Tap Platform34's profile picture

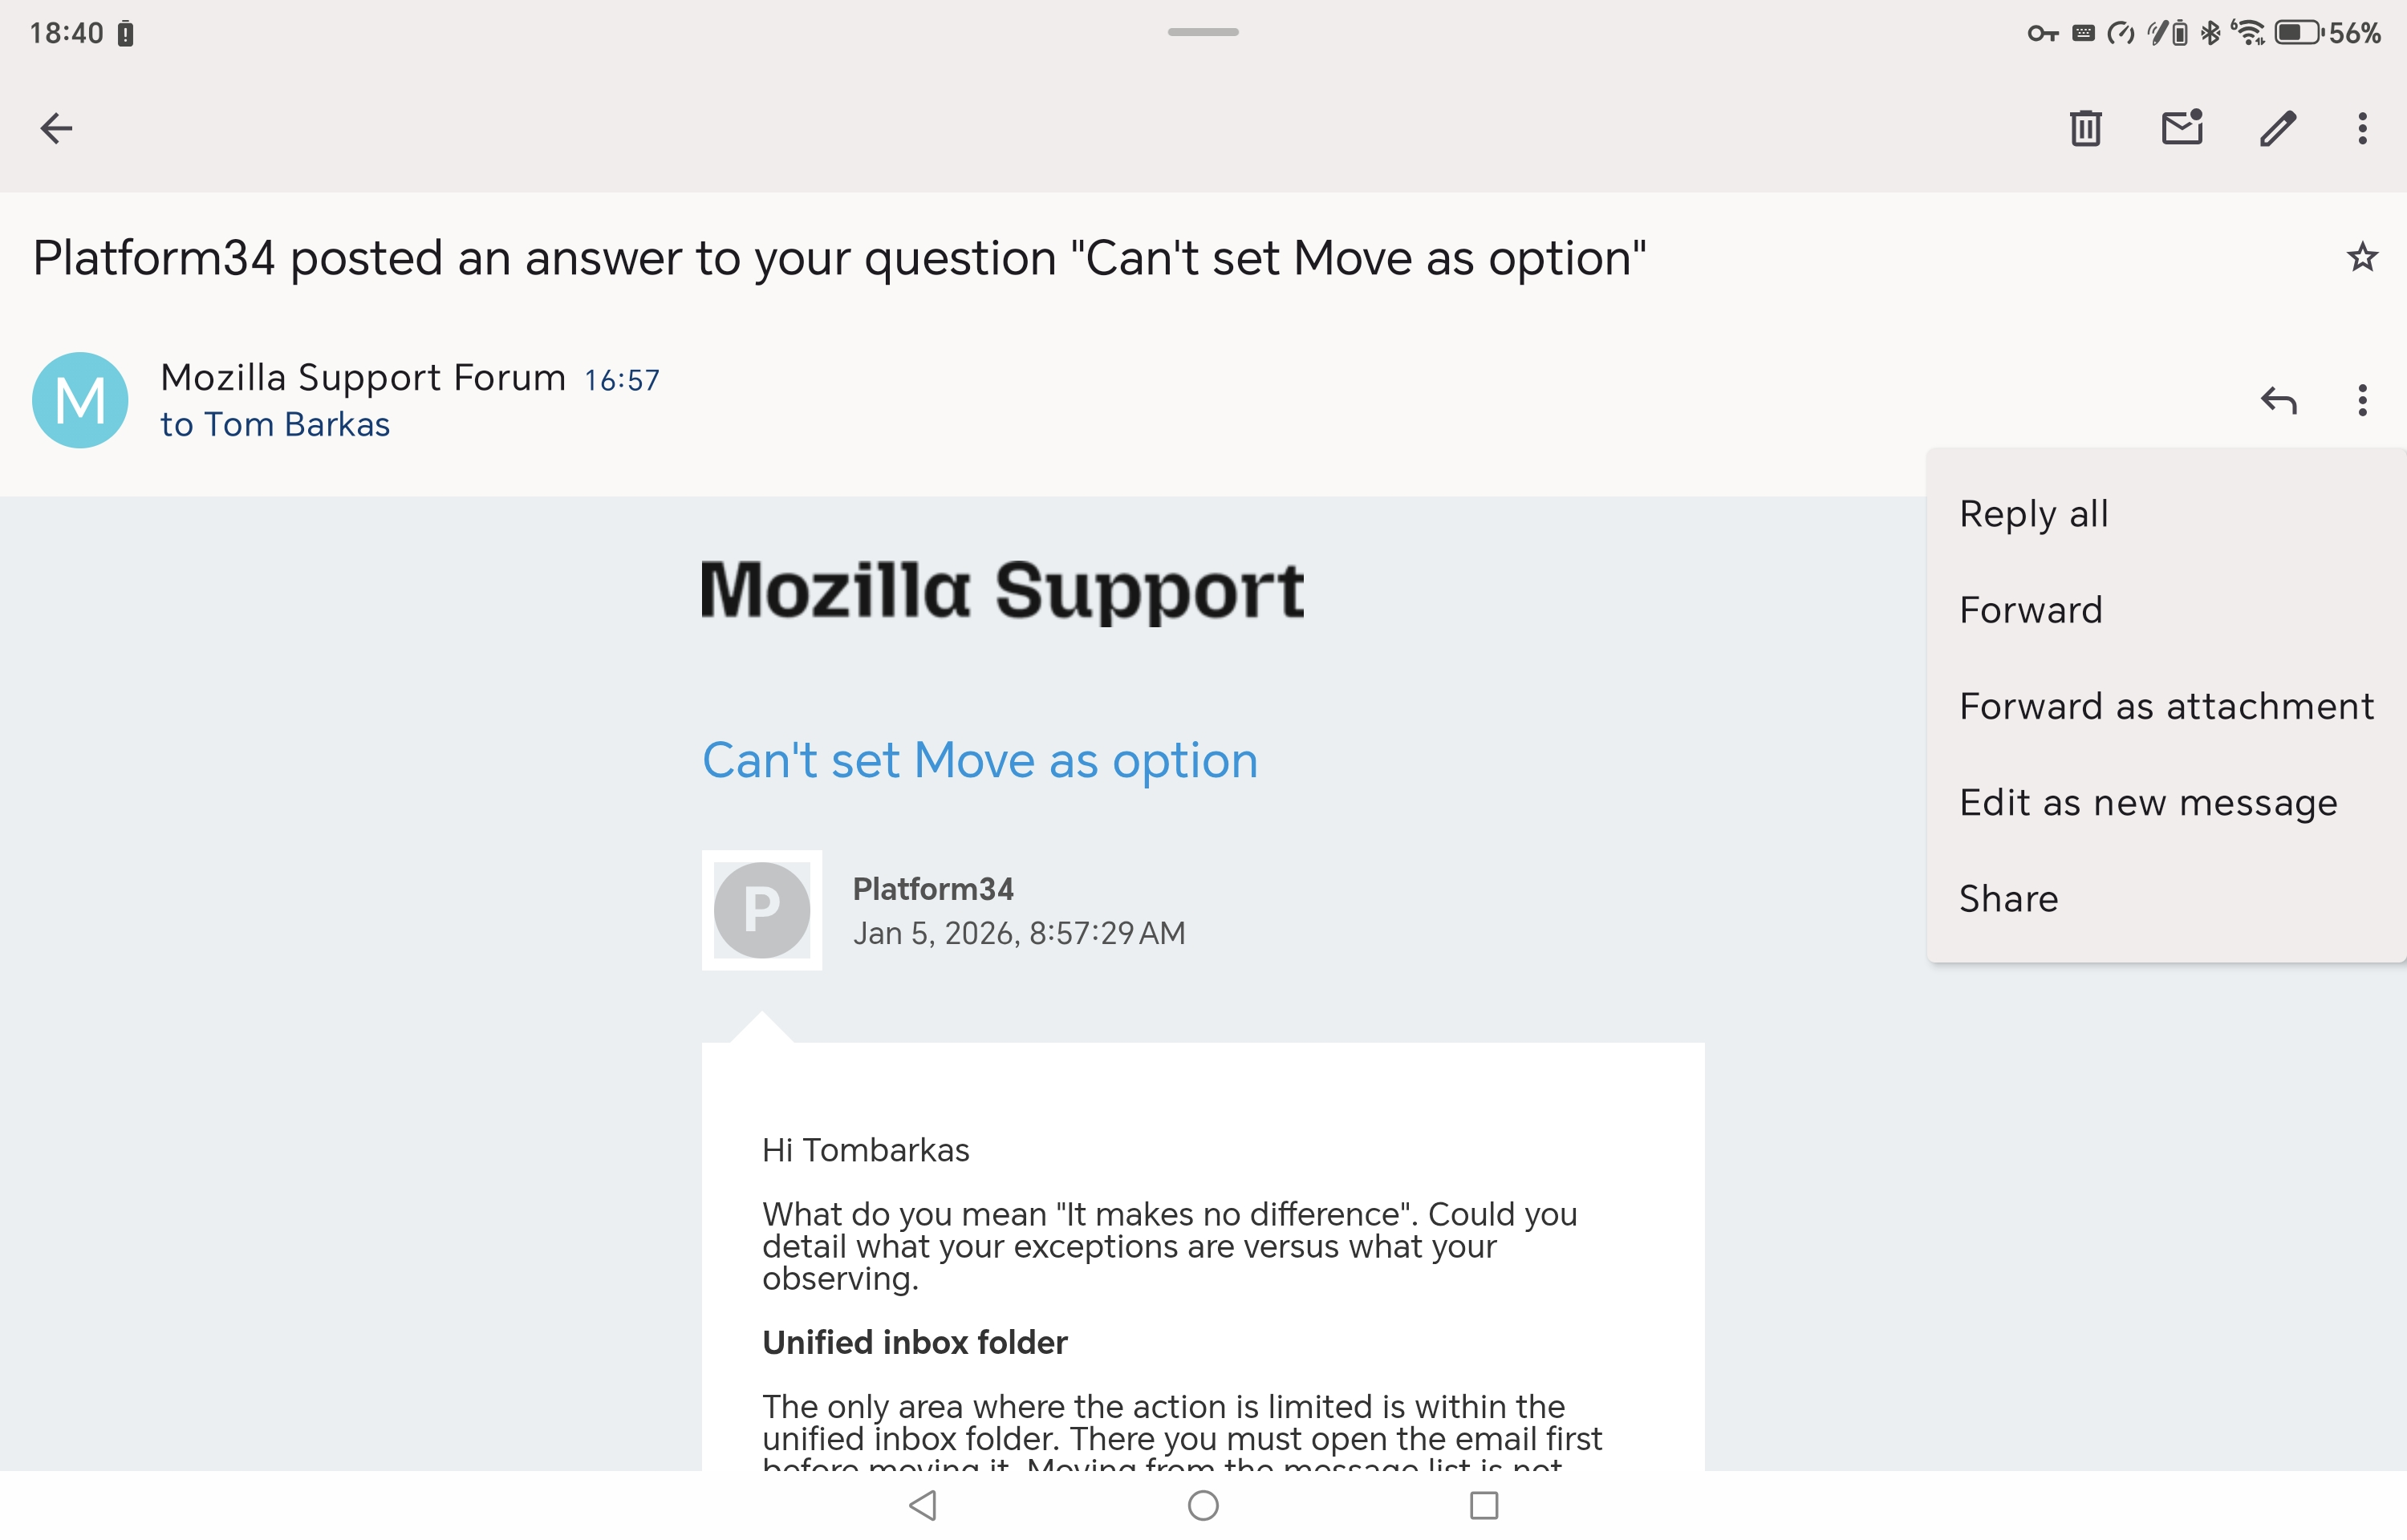click(761, 910)
